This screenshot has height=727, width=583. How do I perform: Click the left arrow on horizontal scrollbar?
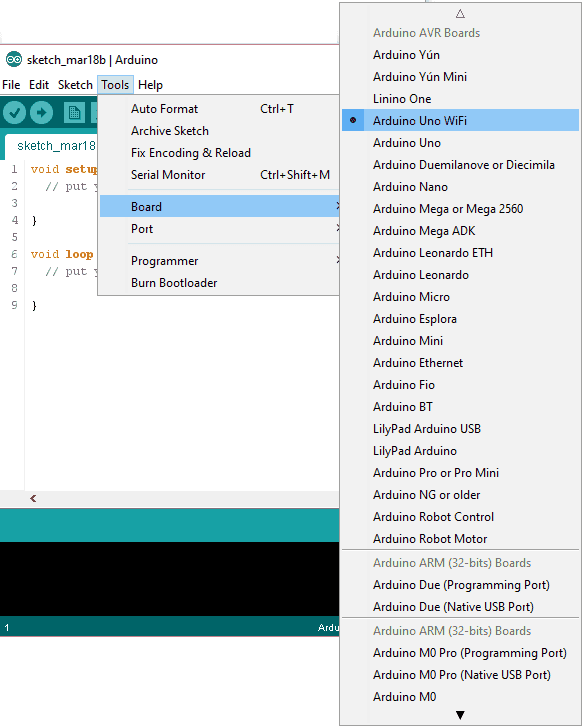(33, 498)
